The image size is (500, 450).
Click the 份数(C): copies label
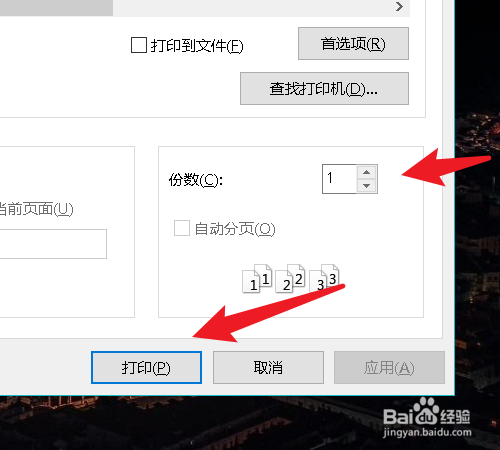pos(196,180)
